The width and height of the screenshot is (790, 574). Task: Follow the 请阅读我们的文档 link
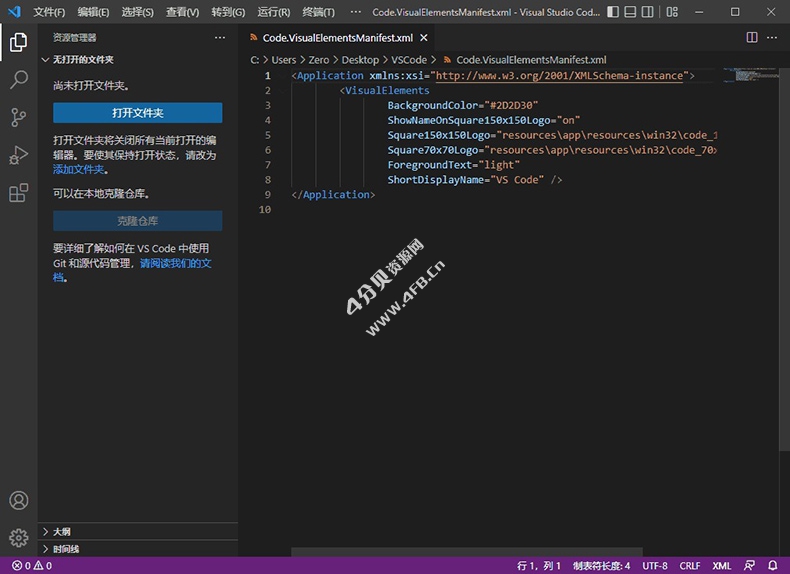tap(175, 263)
